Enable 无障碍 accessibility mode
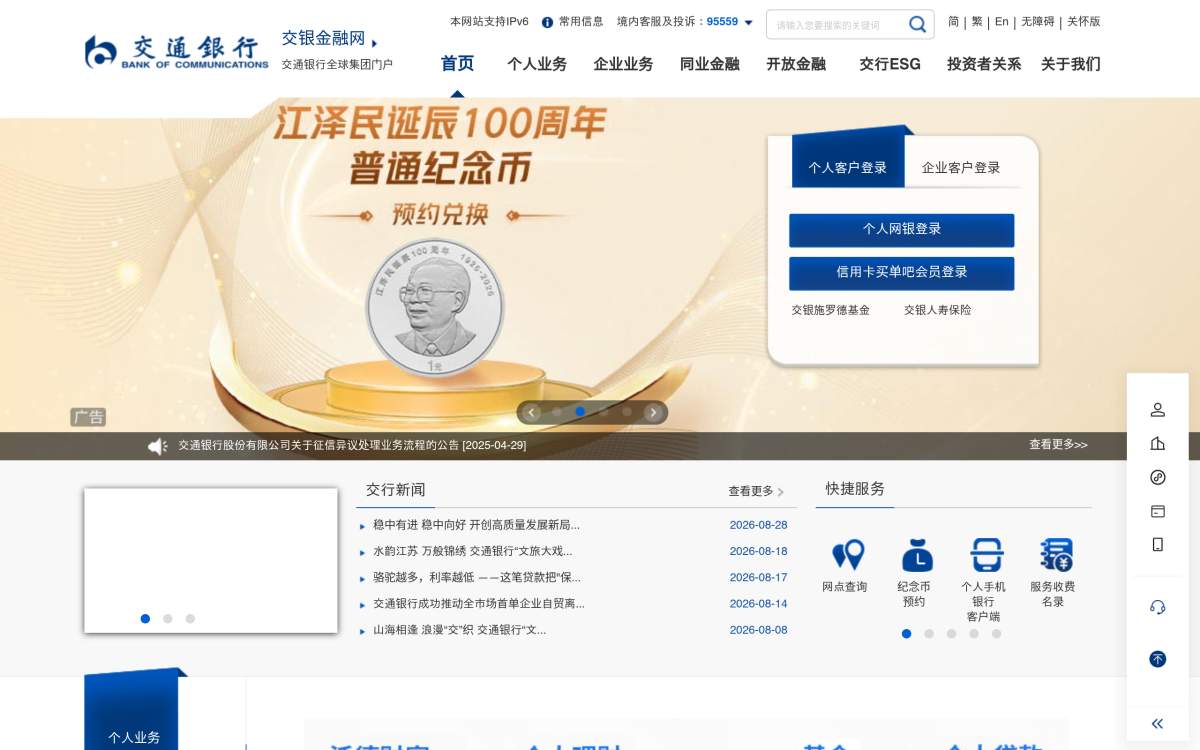Viewport: 1200px width, 750px height. 1037,21
